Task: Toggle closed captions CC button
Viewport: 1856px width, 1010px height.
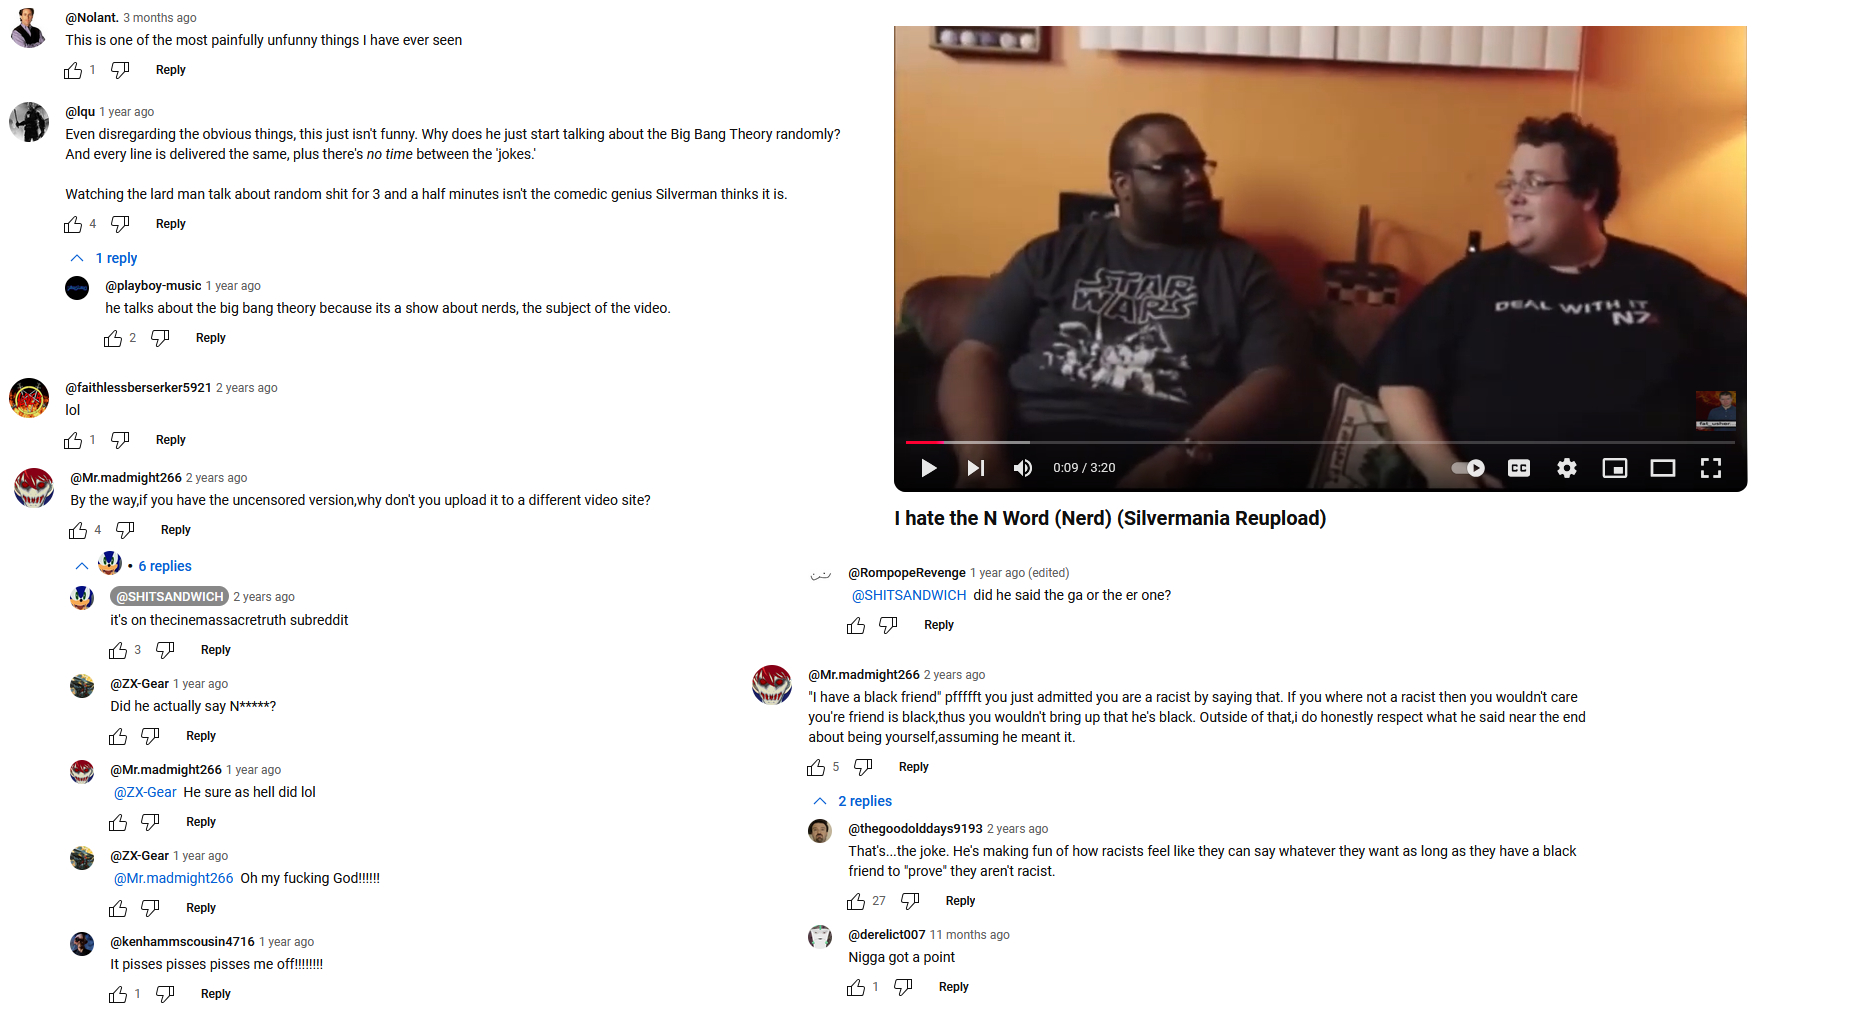Action: (1519, 468)
